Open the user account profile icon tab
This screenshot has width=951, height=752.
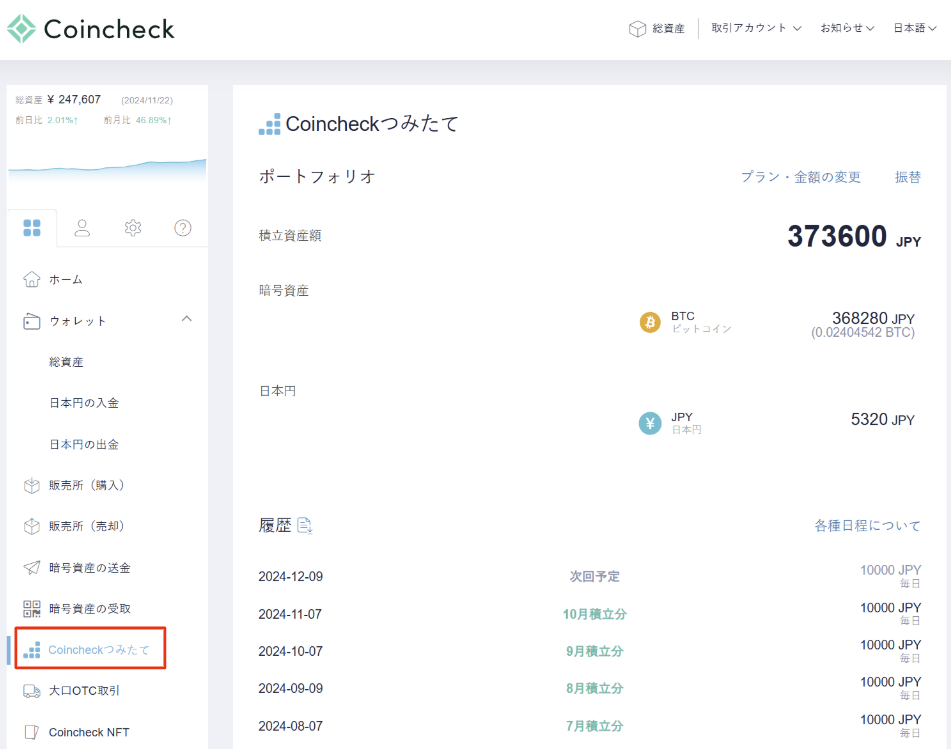coord(82,228)
